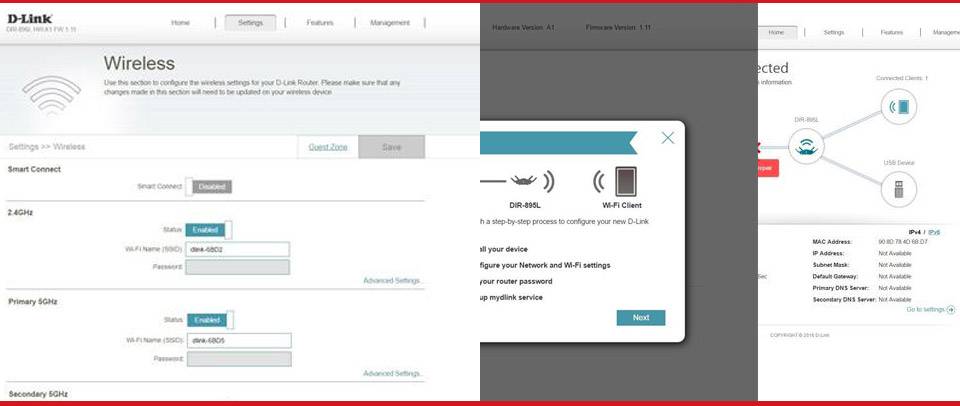
Task: Click the 'Connected Clients: 1' label
Action: [901, 78]
